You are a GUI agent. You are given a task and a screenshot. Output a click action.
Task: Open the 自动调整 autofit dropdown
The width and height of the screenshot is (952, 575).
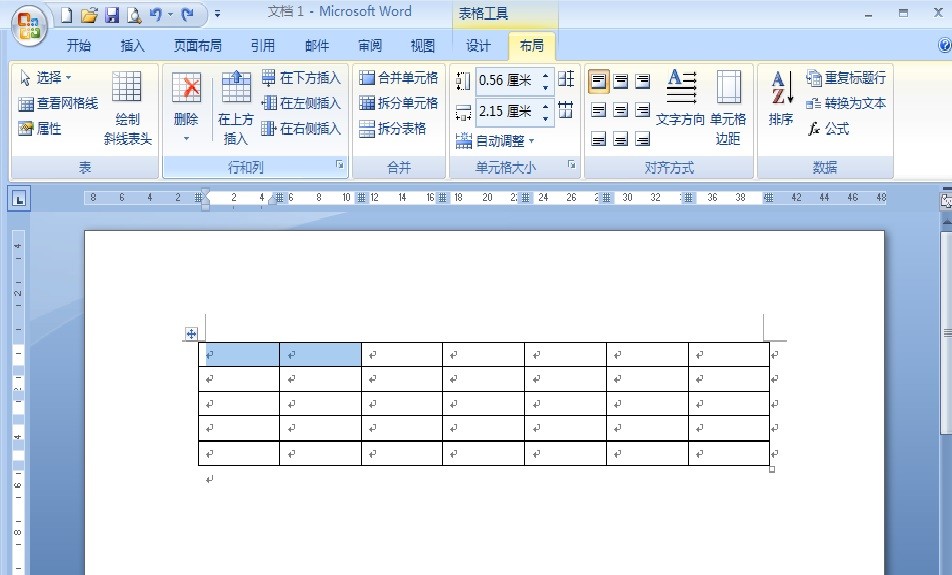coord(494,141)
